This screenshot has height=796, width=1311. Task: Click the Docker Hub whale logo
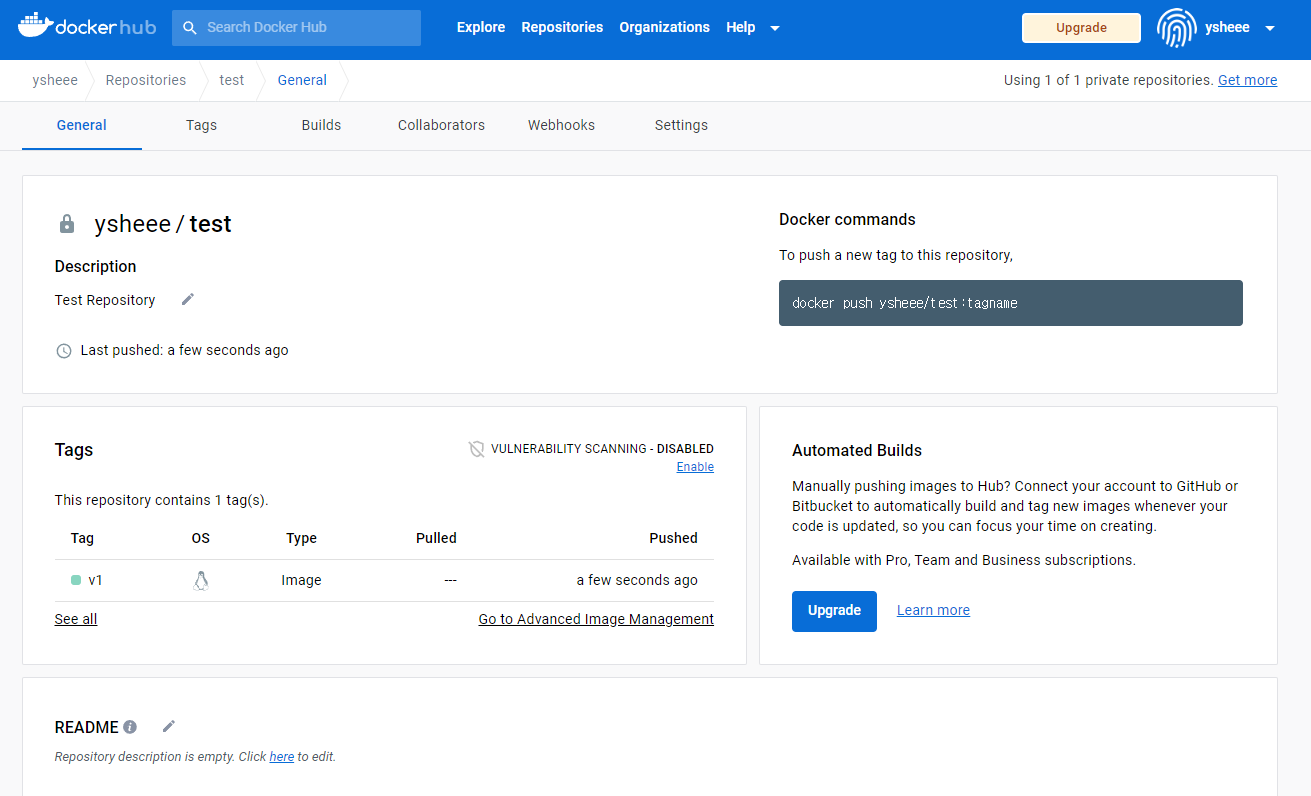click(x=87, y=27)
